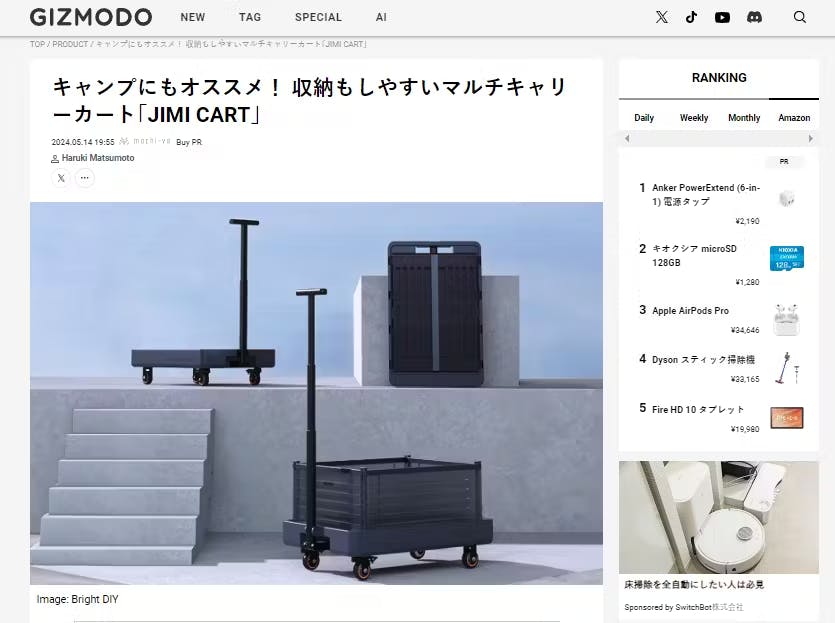Select the Amazon ranking tab
The image size is (835, 623).
pyautogui.click(x=794, y=118)
